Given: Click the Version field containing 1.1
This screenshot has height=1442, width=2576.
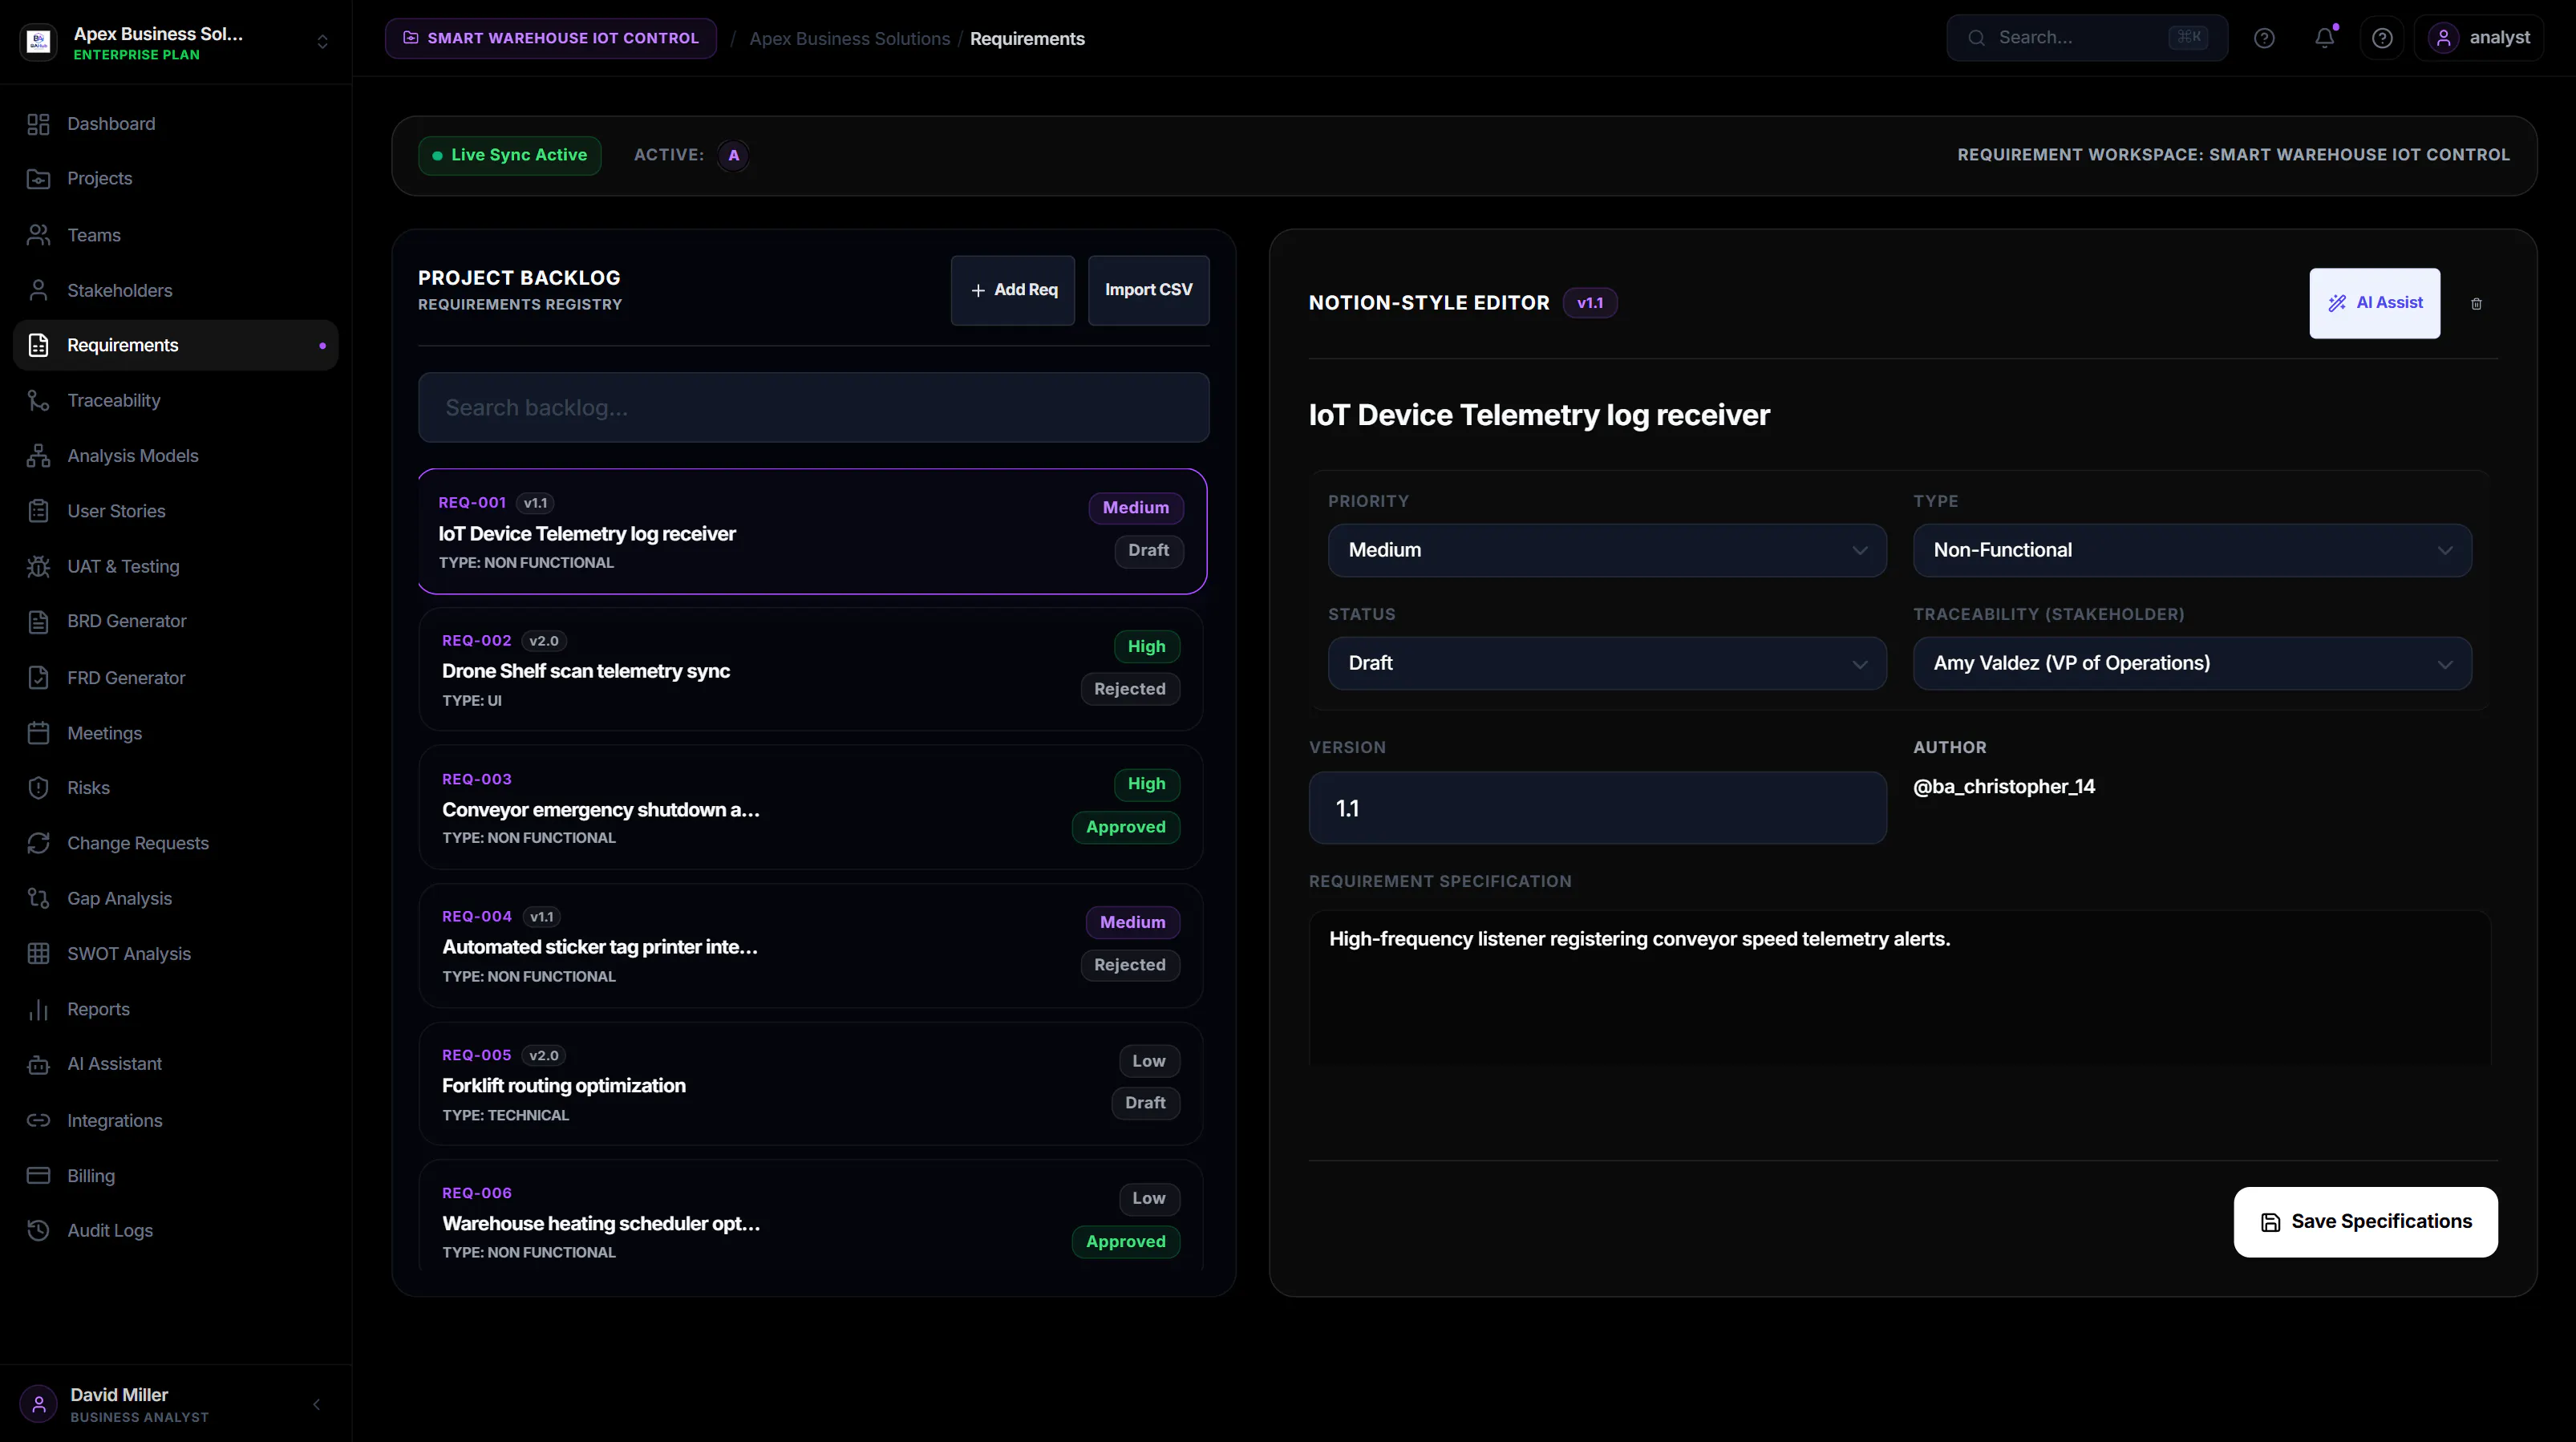Looking at the screenshot, I should point(1597,808).
